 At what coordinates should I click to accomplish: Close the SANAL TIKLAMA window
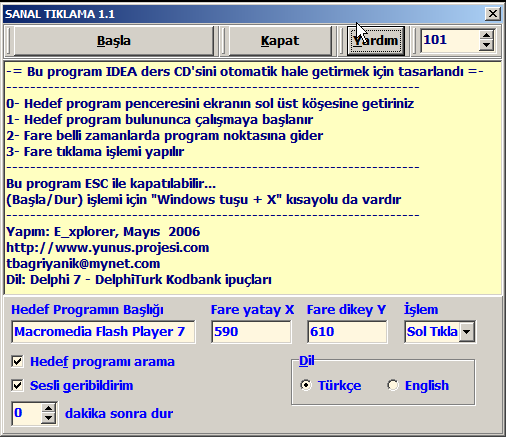[493, 14]
